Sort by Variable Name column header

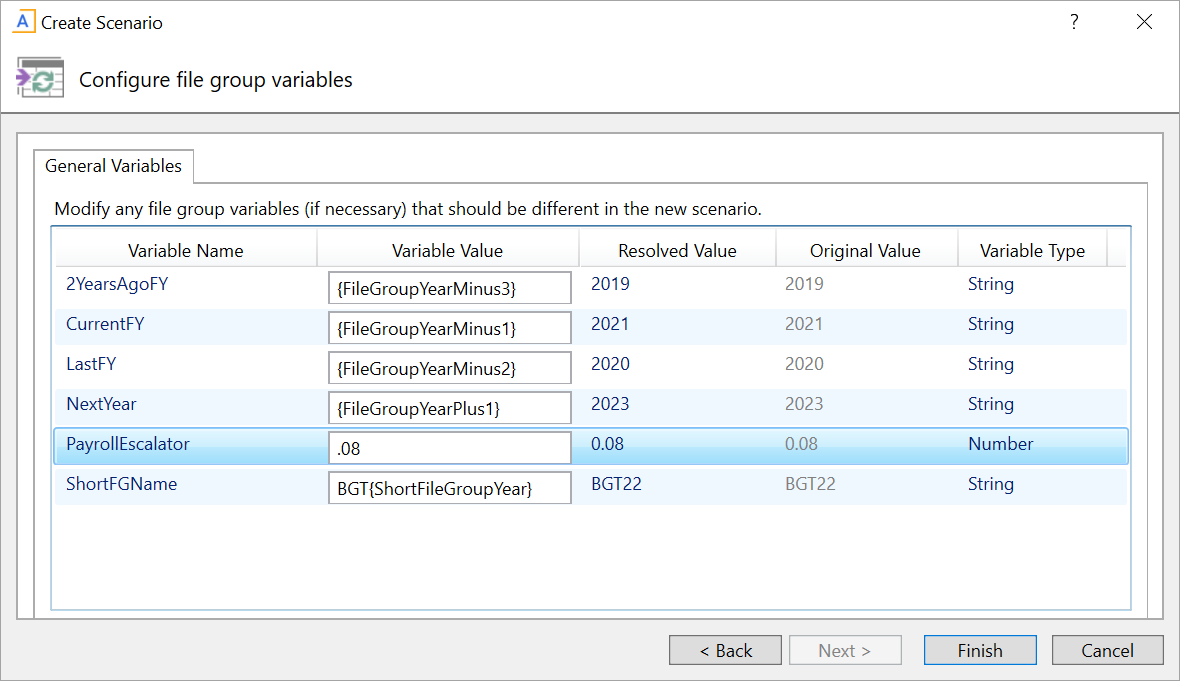click(185, 251)
